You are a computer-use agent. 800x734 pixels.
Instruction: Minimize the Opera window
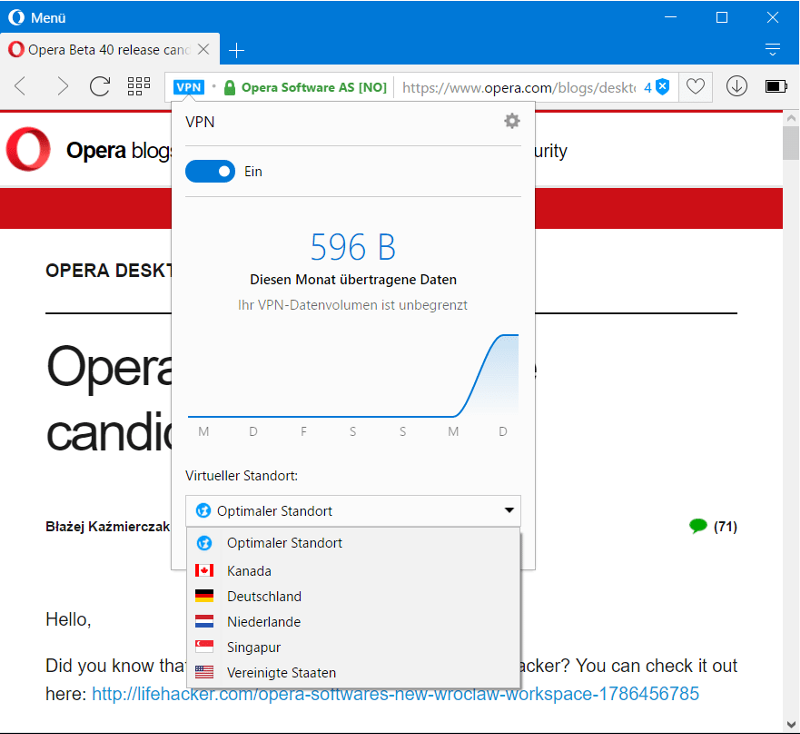pos(671,17)
